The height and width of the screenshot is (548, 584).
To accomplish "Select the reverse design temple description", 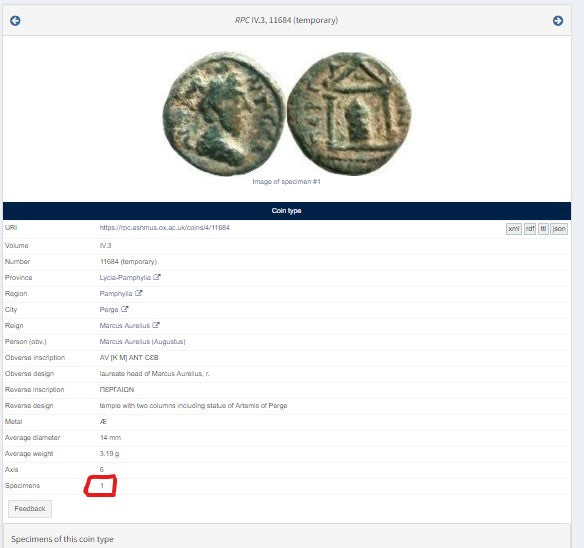I will click(193, 406).
